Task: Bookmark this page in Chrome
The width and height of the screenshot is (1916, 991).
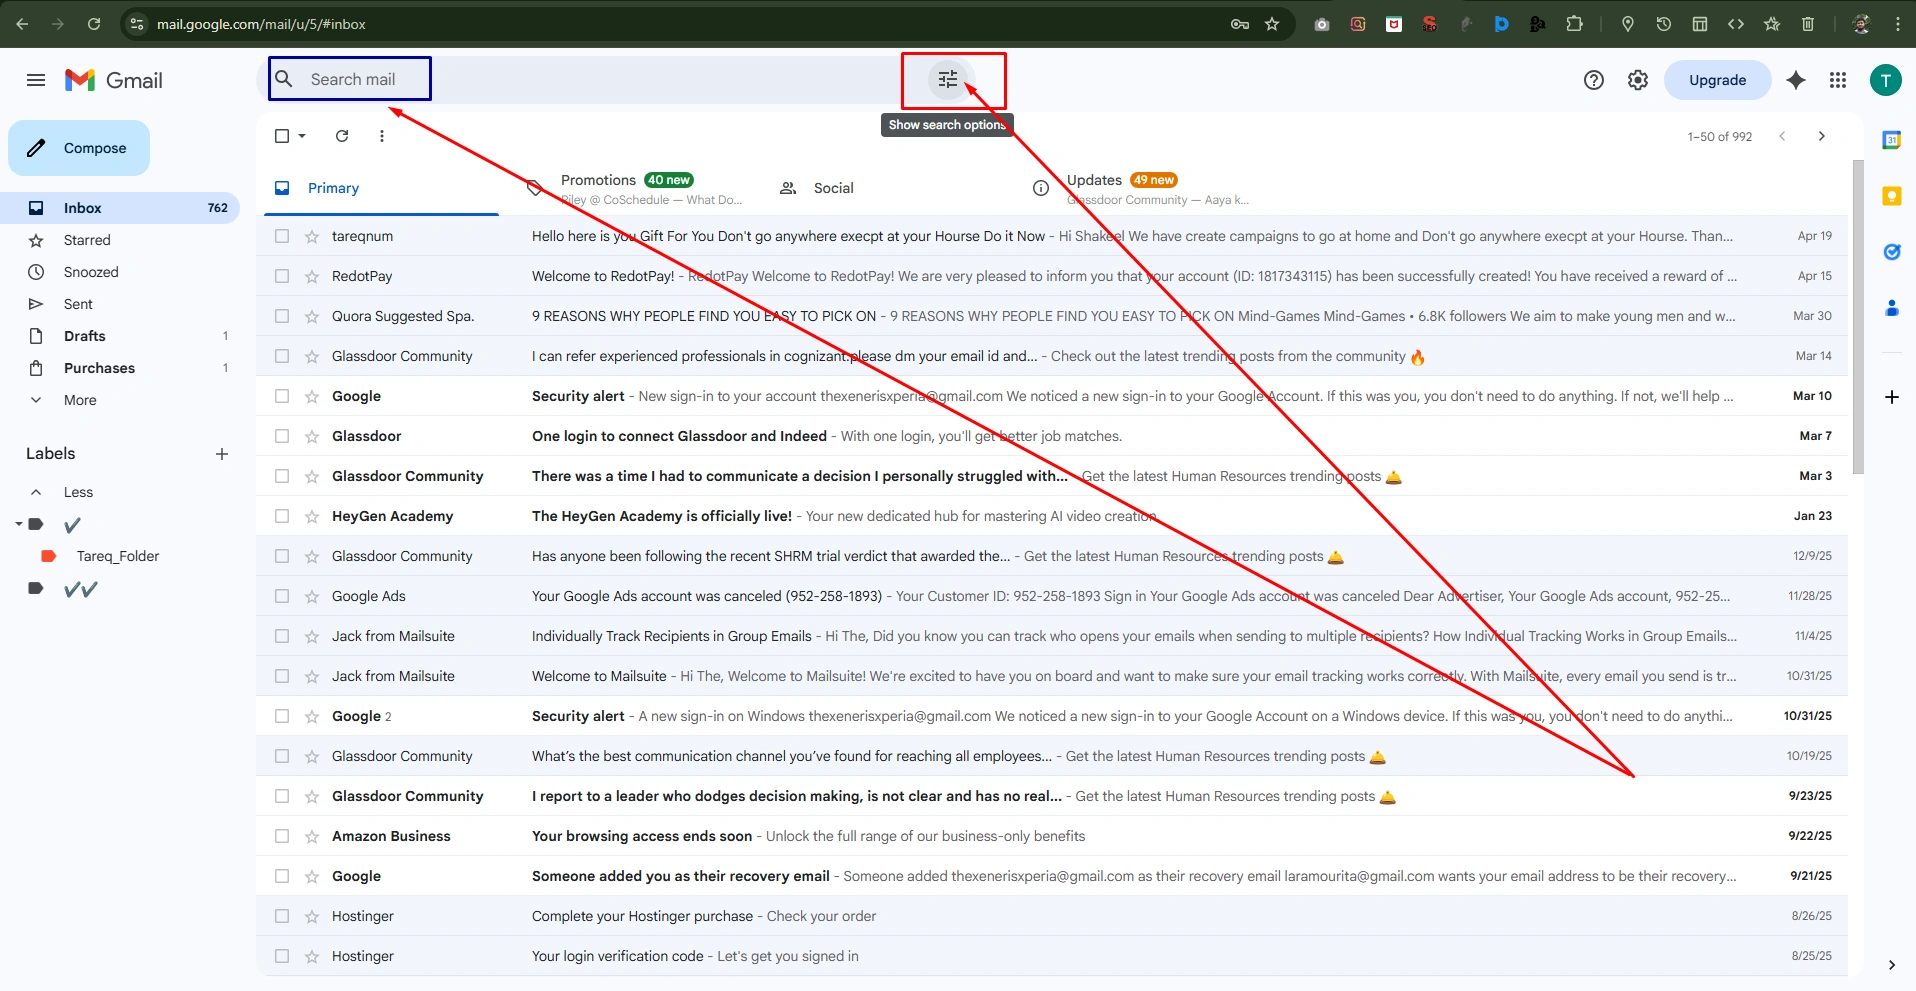Action: tap(1272, 24)
